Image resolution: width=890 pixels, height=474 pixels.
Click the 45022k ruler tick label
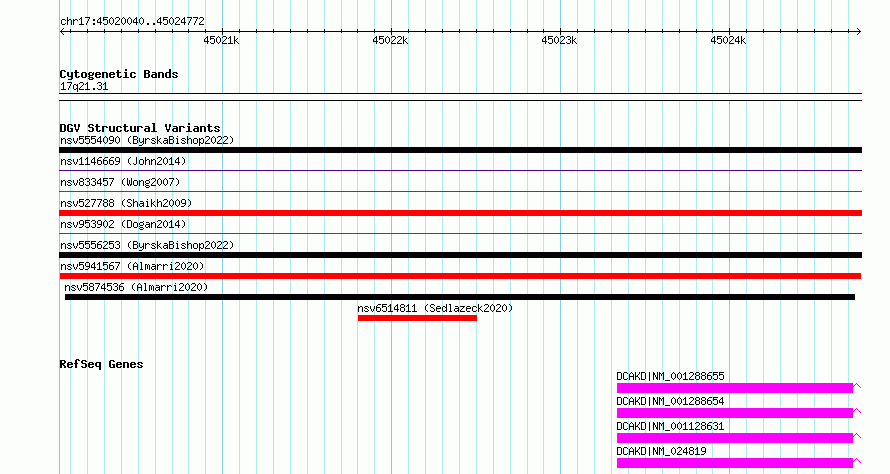click(x=390, y=40)
